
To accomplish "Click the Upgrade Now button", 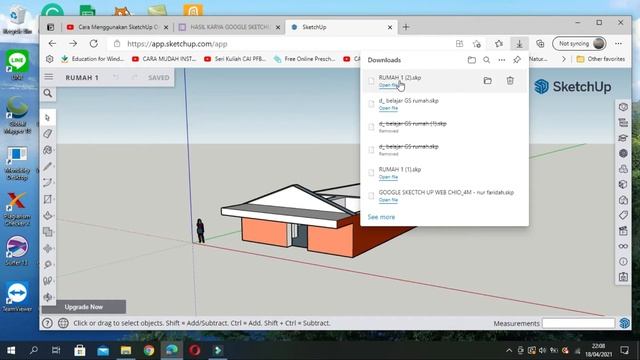I will coord(84,307).
